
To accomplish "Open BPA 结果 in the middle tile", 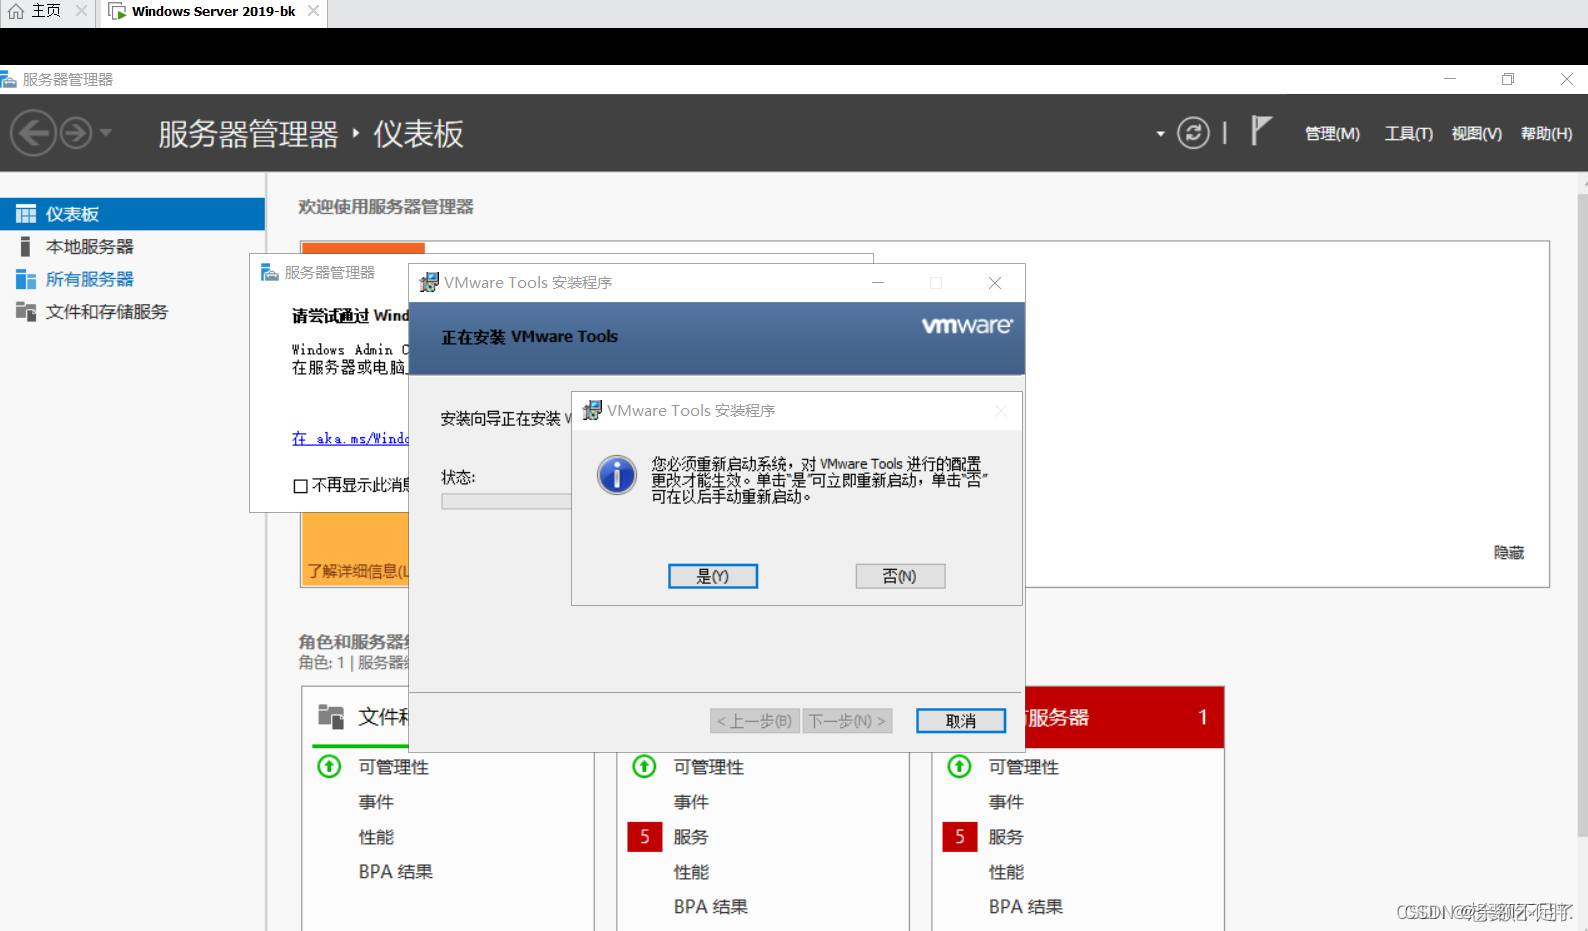I will 711,907.
